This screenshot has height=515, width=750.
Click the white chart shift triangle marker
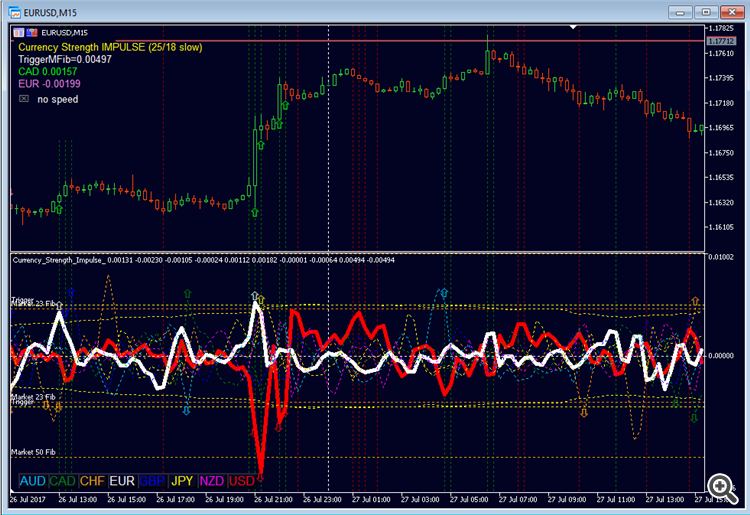573,27
